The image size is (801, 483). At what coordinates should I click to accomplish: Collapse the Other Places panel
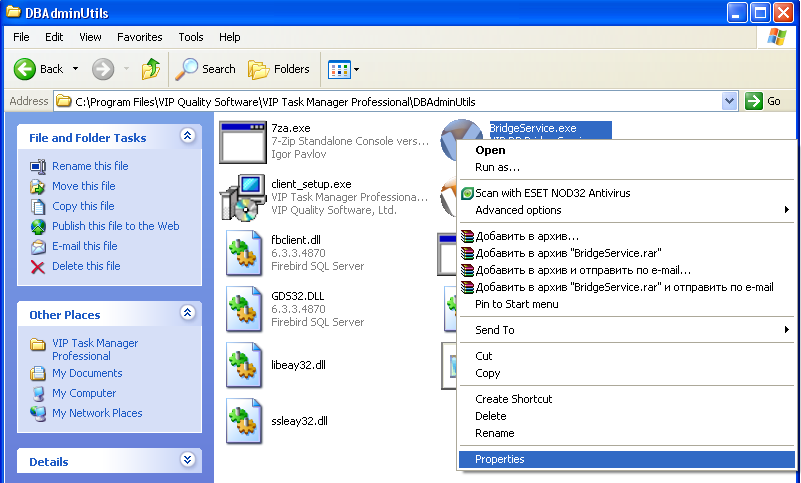pyautogui.click(x=187, y=314)
